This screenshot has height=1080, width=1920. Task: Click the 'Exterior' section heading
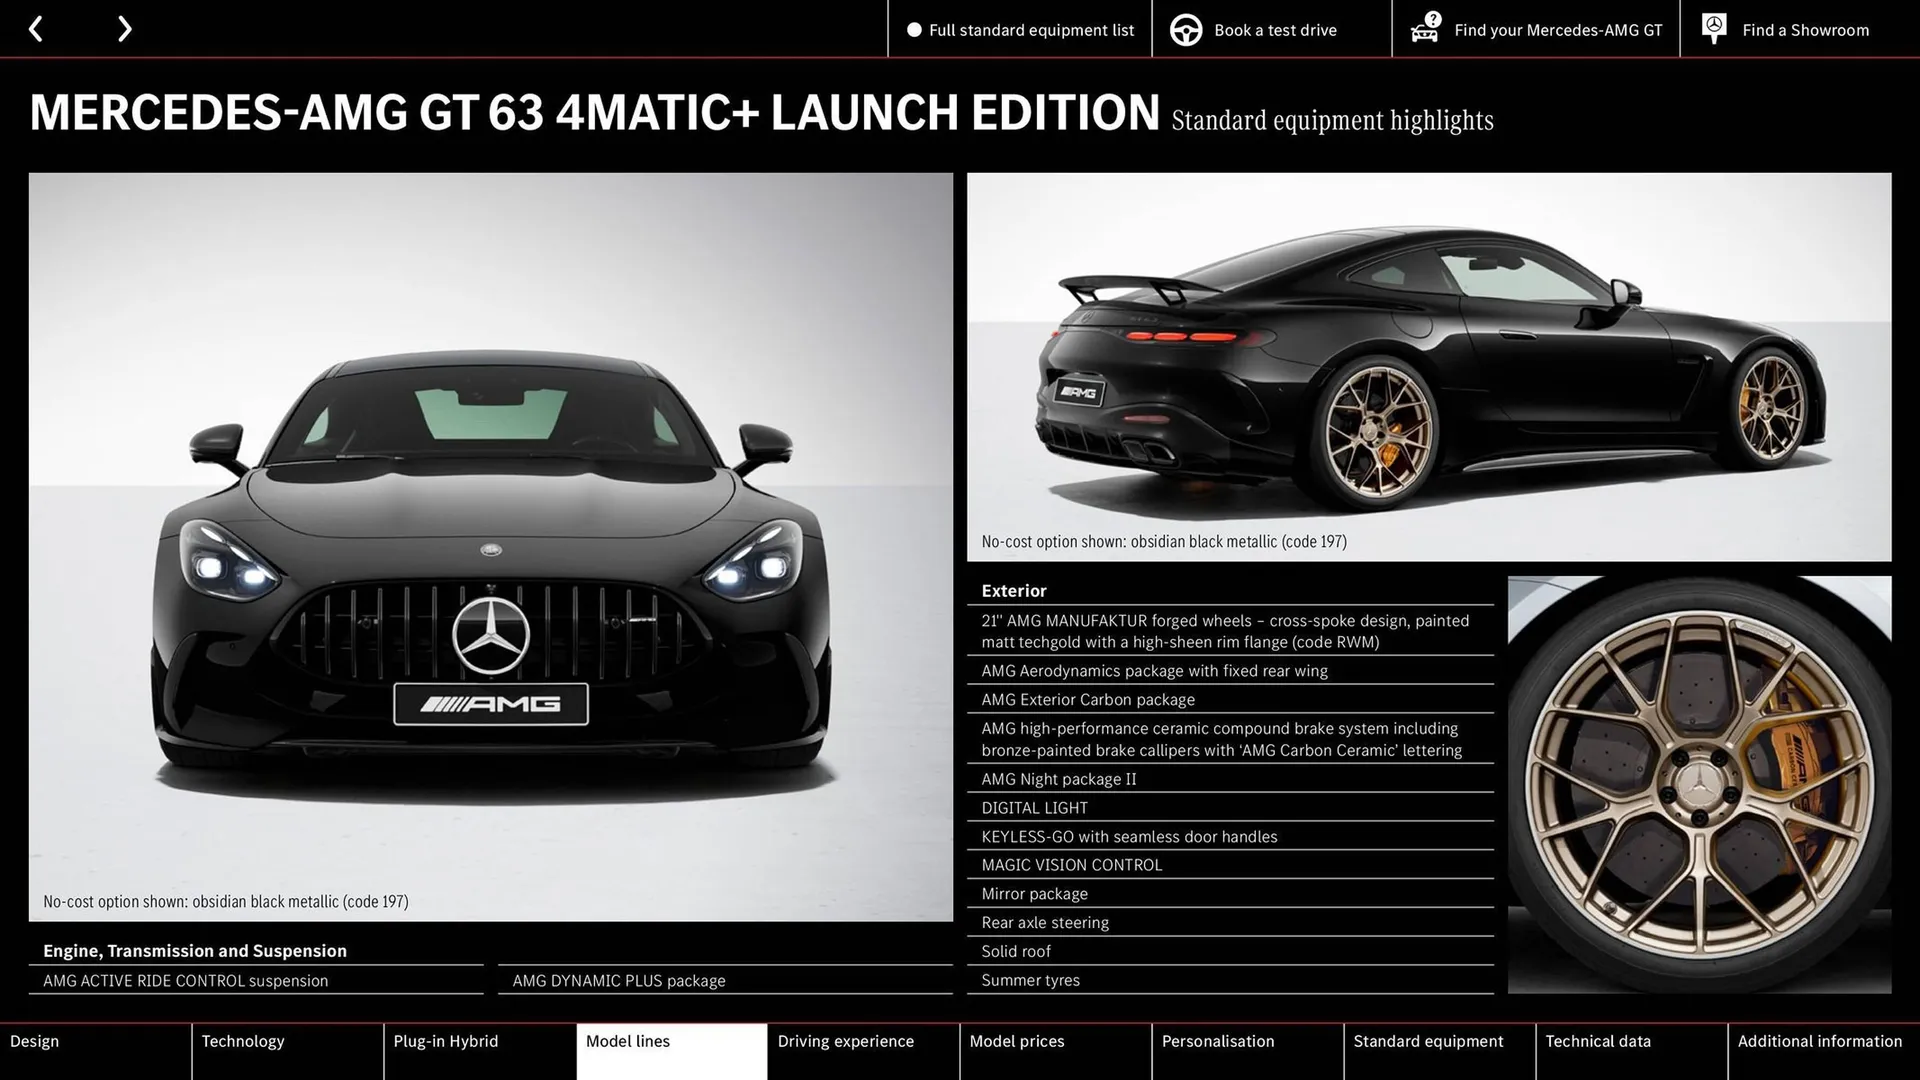click(1014, 591)
